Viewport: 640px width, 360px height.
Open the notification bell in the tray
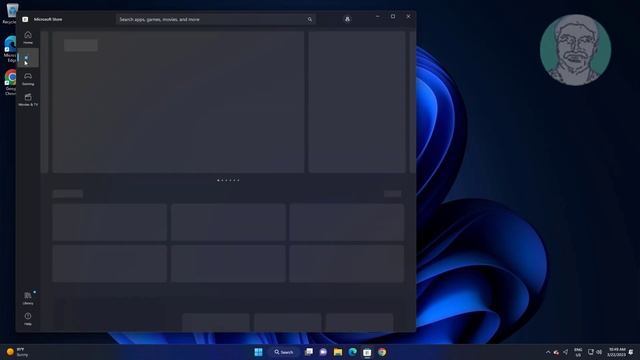coord(631,352)
